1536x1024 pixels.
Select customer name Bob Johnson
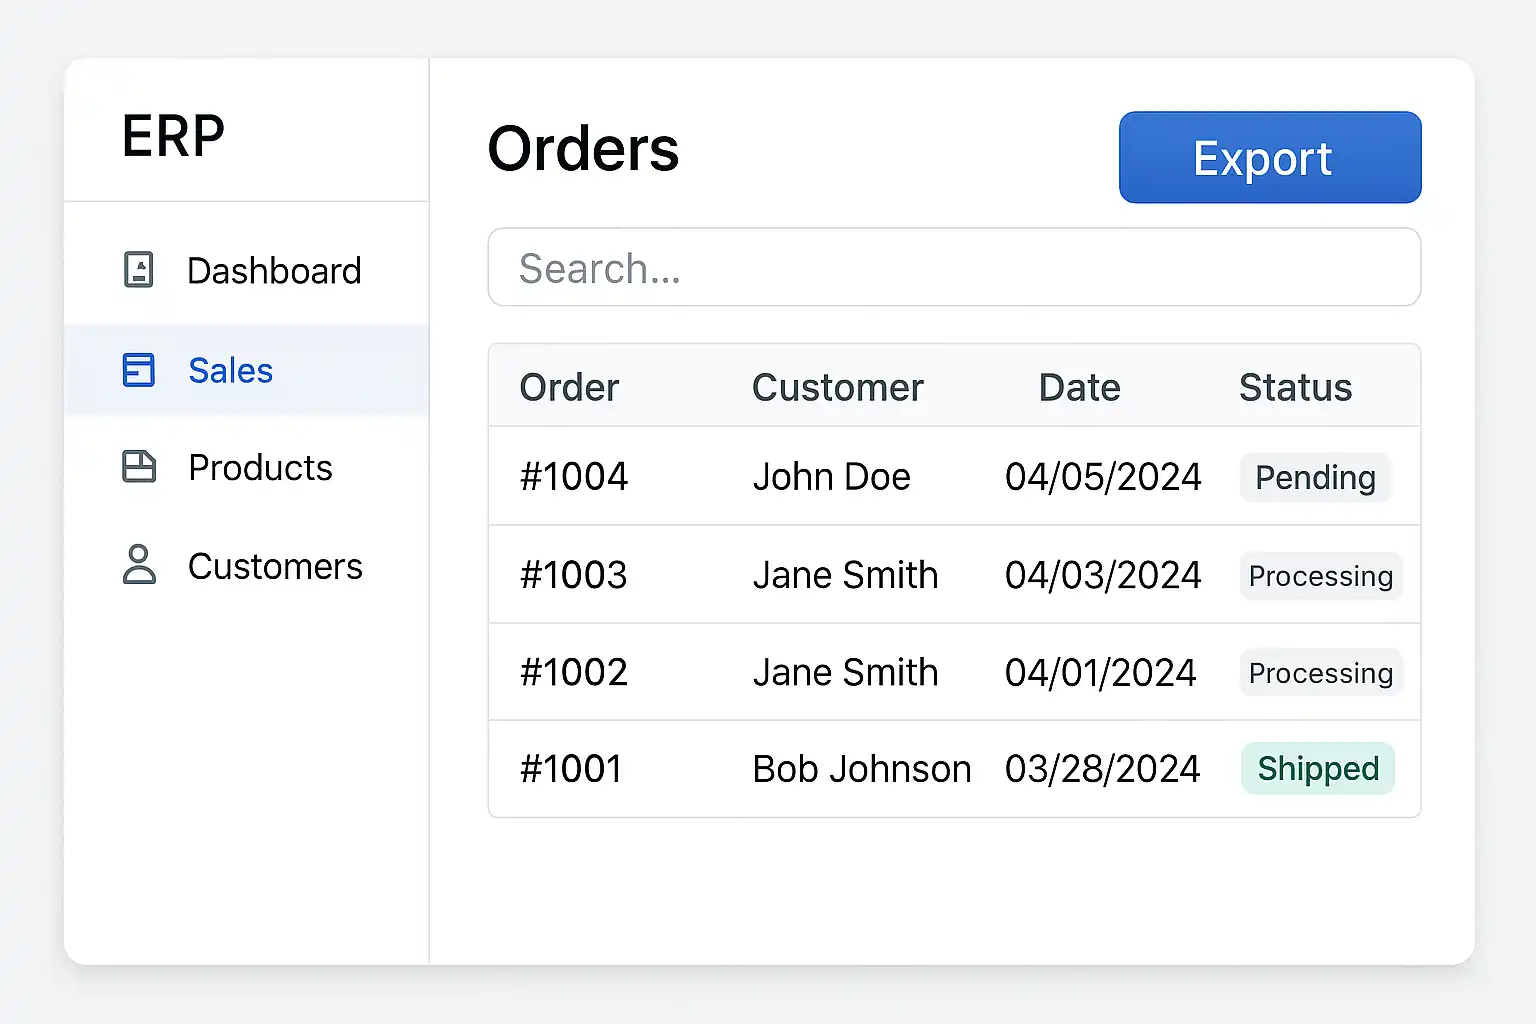click(861, 769)
